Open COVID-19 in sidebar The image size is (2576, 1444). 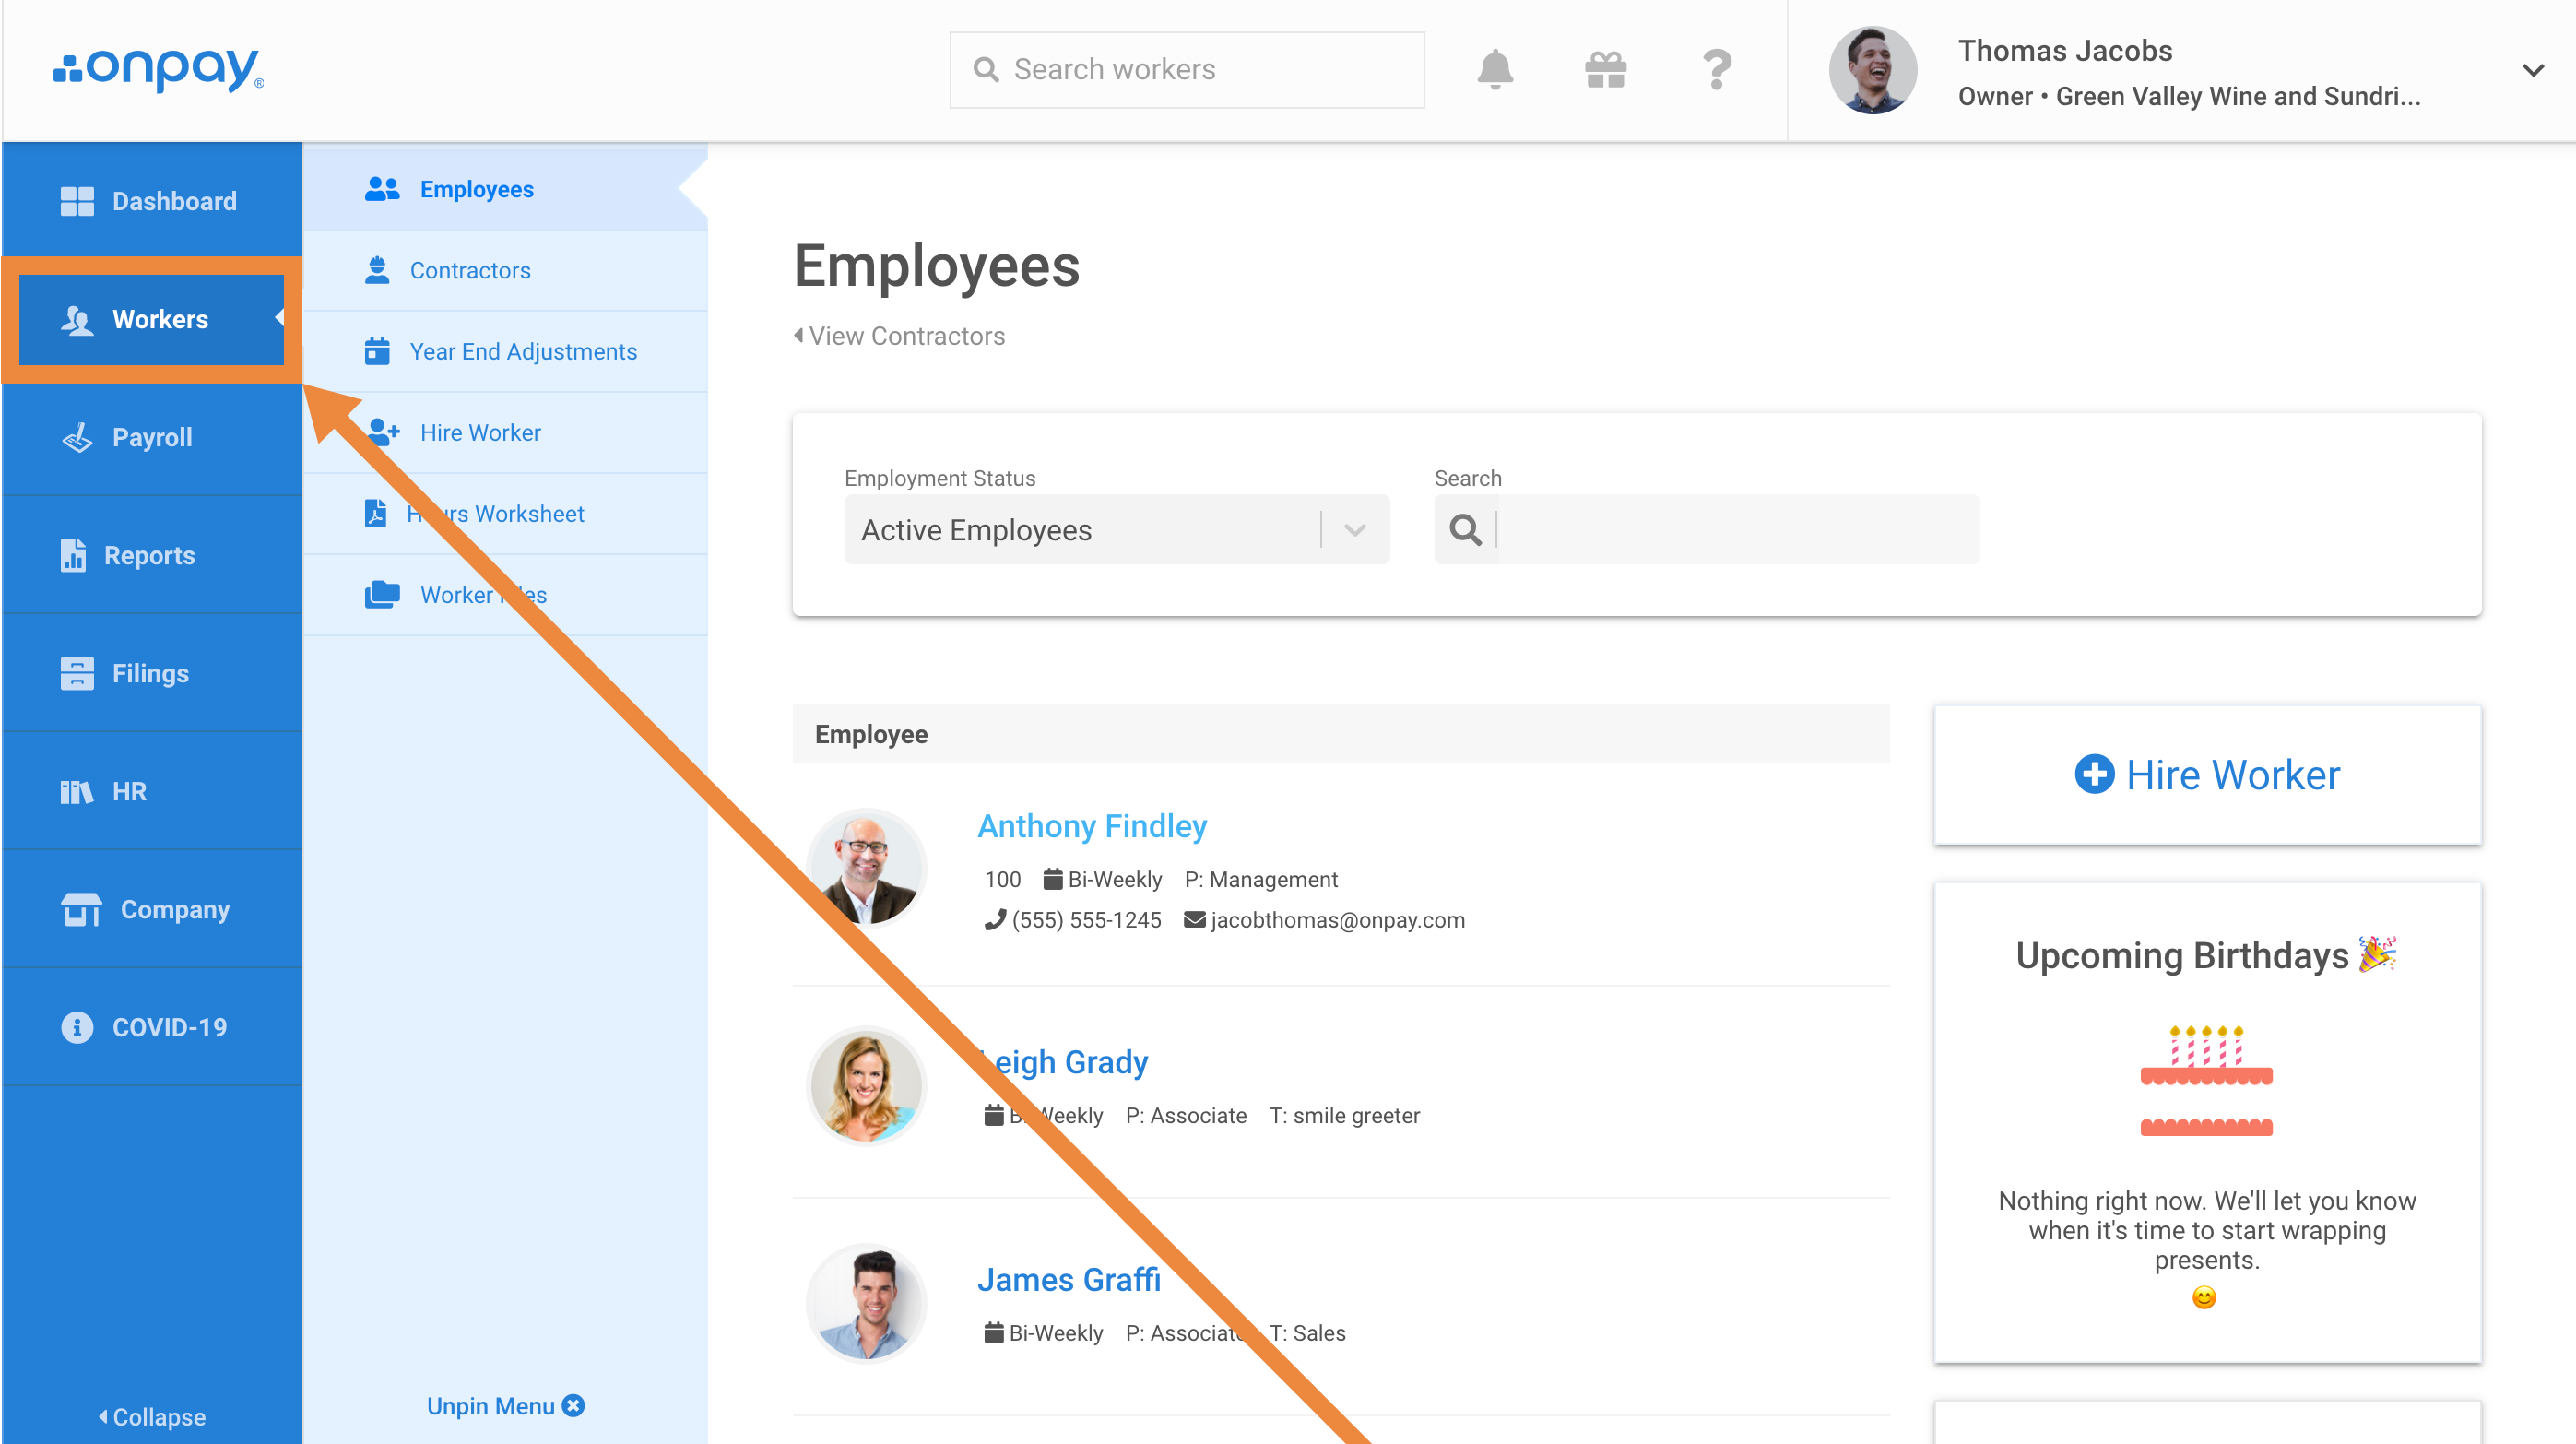pos(153,1027)
